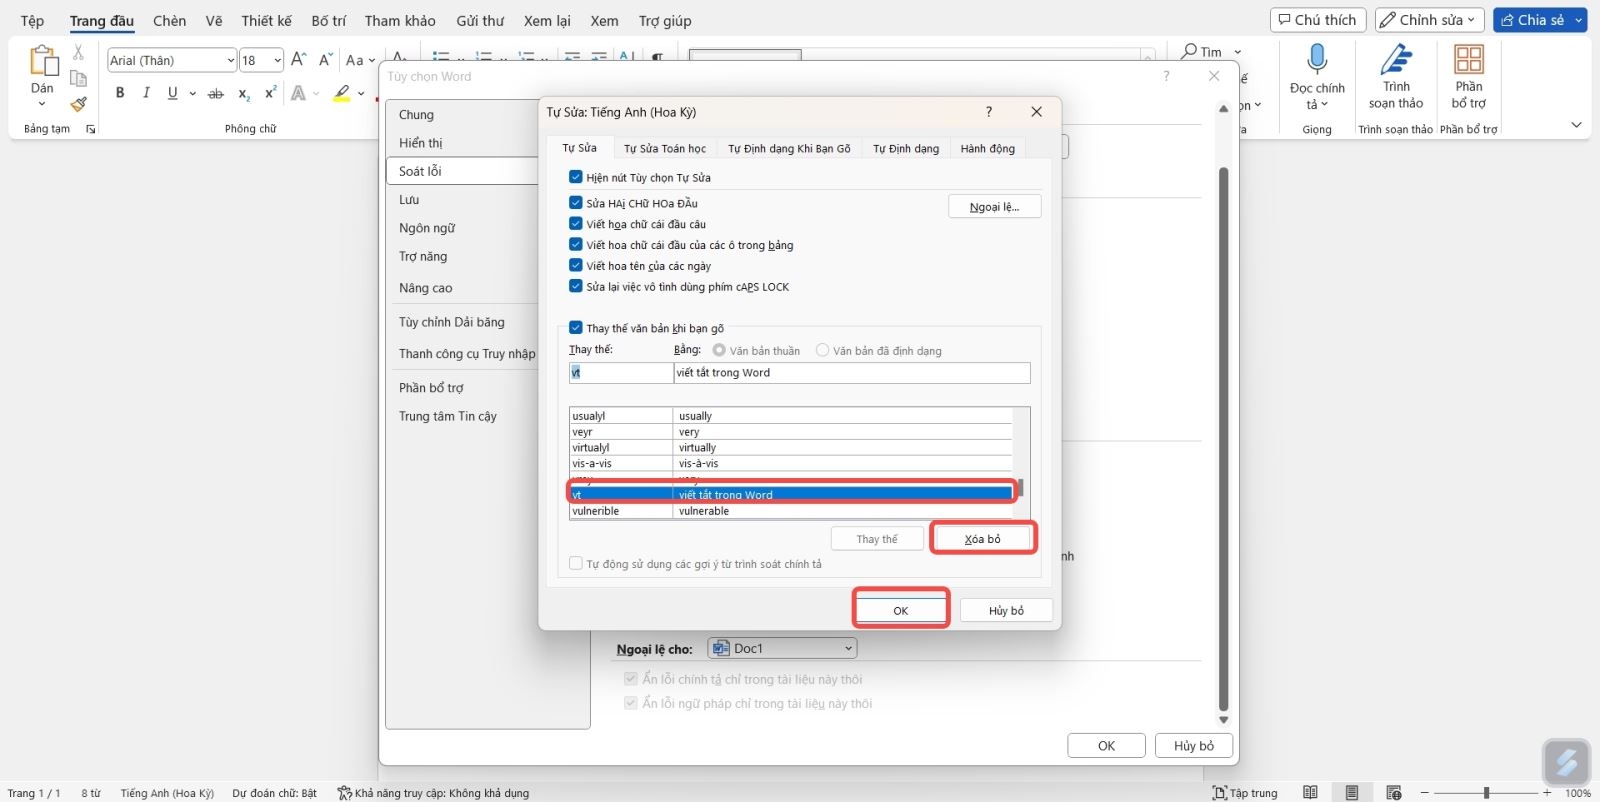This screenshot has width=1600, height=802.
Task: Click OK in the Tự Sửa dialog
Action: [901, 611]
